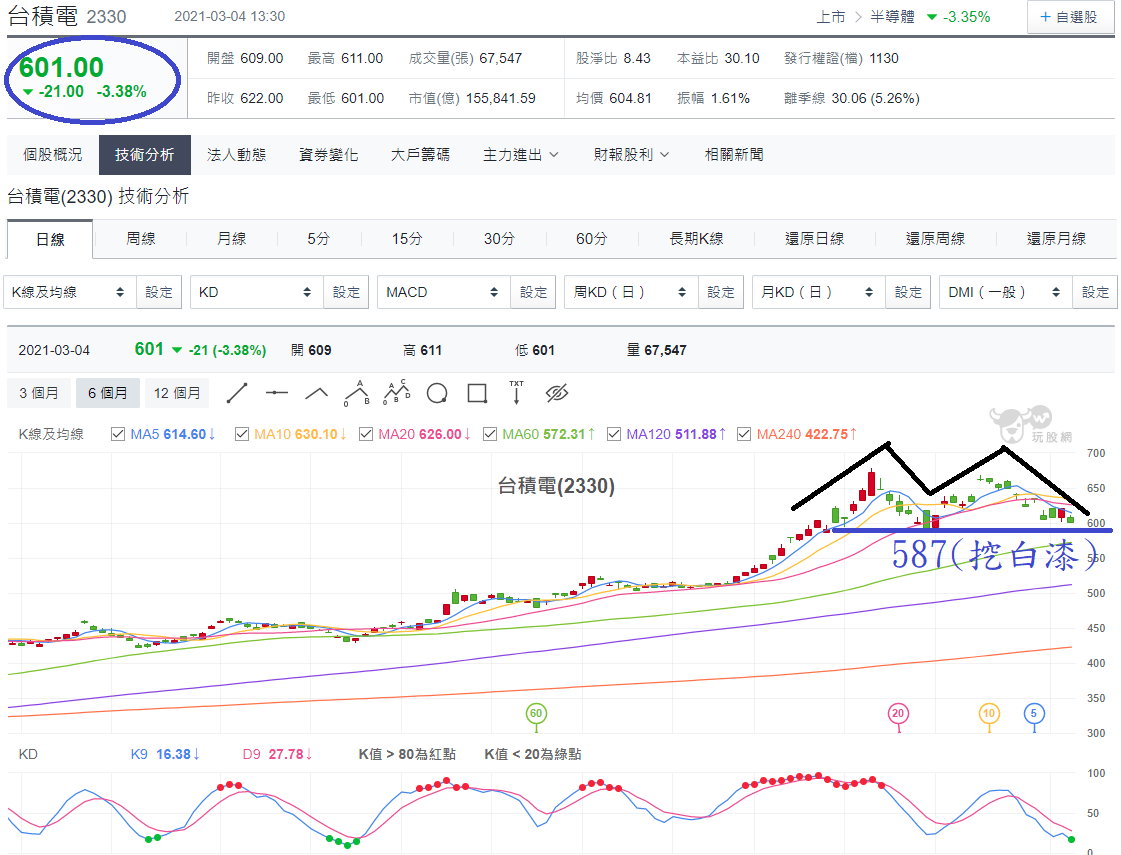Viewport: 1121px width, 855px height.
Task: Open the K線及均線 indicator dropdown
Action: (69, 292)
